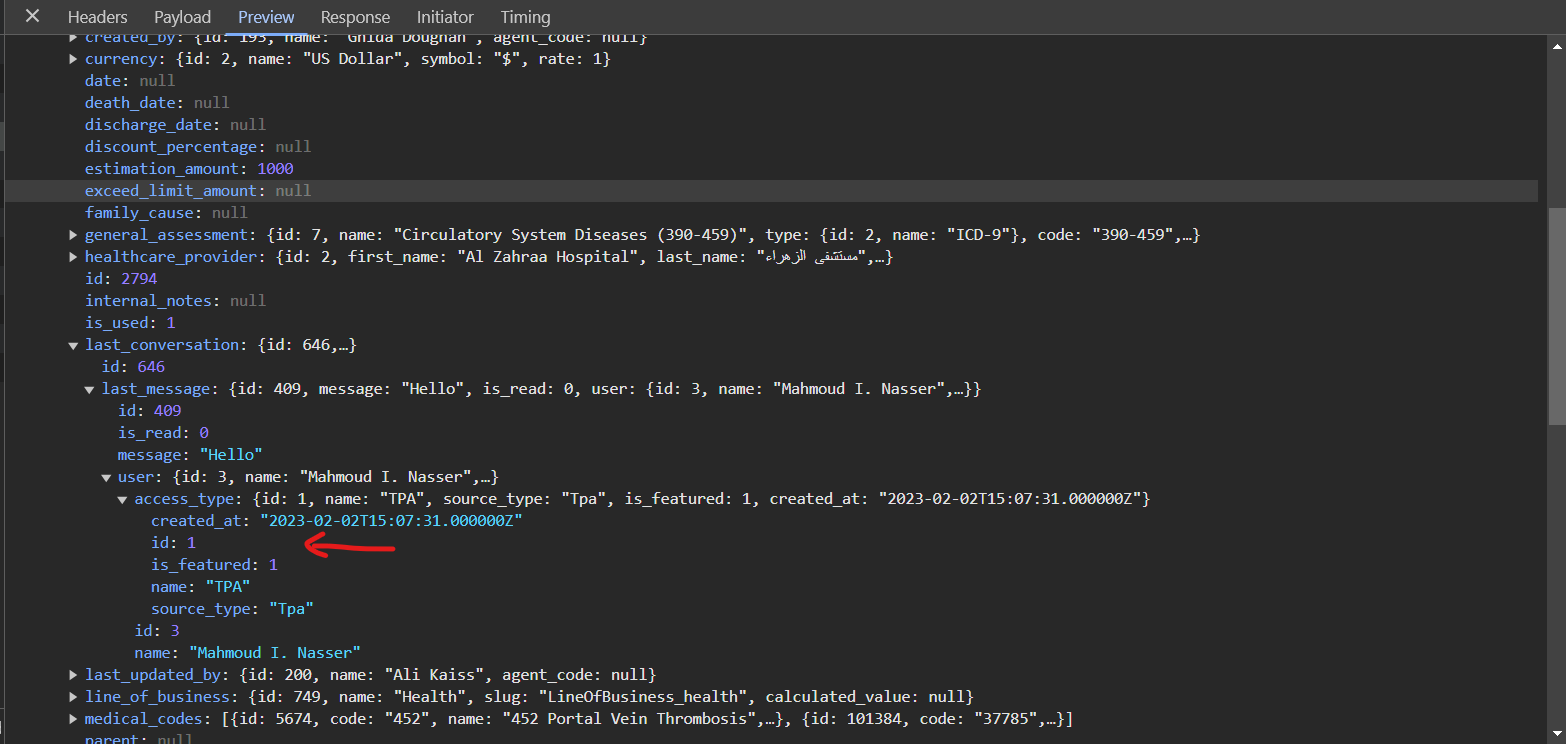The image size is (1566, 744).
Task: Collapse the last_conversation object
Action: pos(74,345)
